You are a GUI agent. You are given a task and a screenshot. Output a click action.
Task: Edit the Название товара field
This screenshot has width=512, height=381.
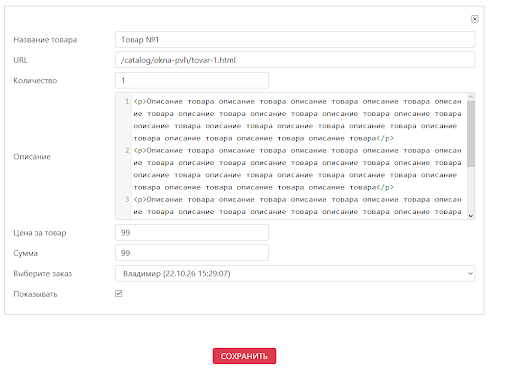(295, 40)
